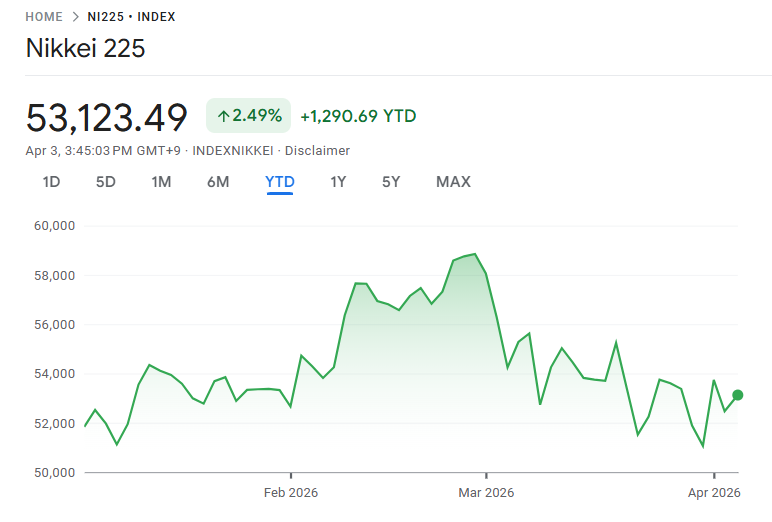Switch to the 6M range tab
The width and height of the screenshot is (772, 522).
(218, 182)
